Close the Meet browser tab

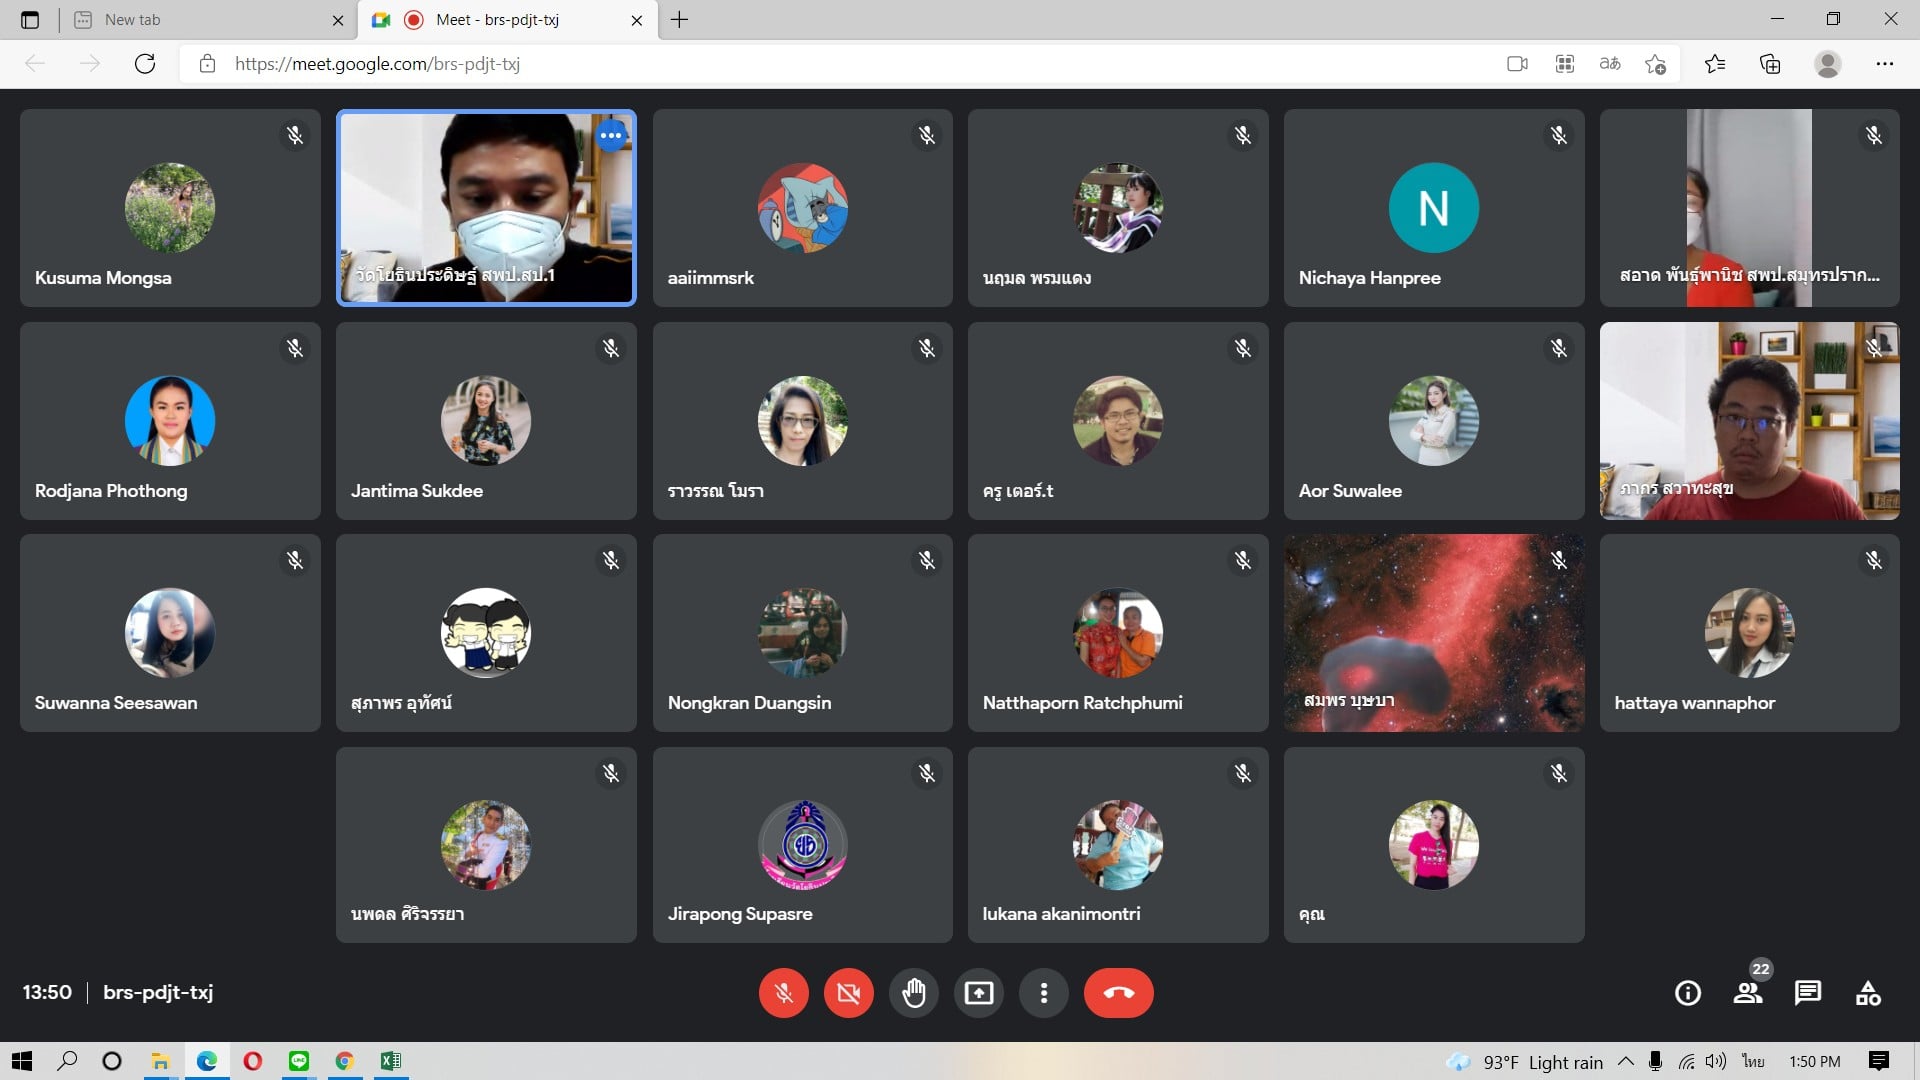637,20
